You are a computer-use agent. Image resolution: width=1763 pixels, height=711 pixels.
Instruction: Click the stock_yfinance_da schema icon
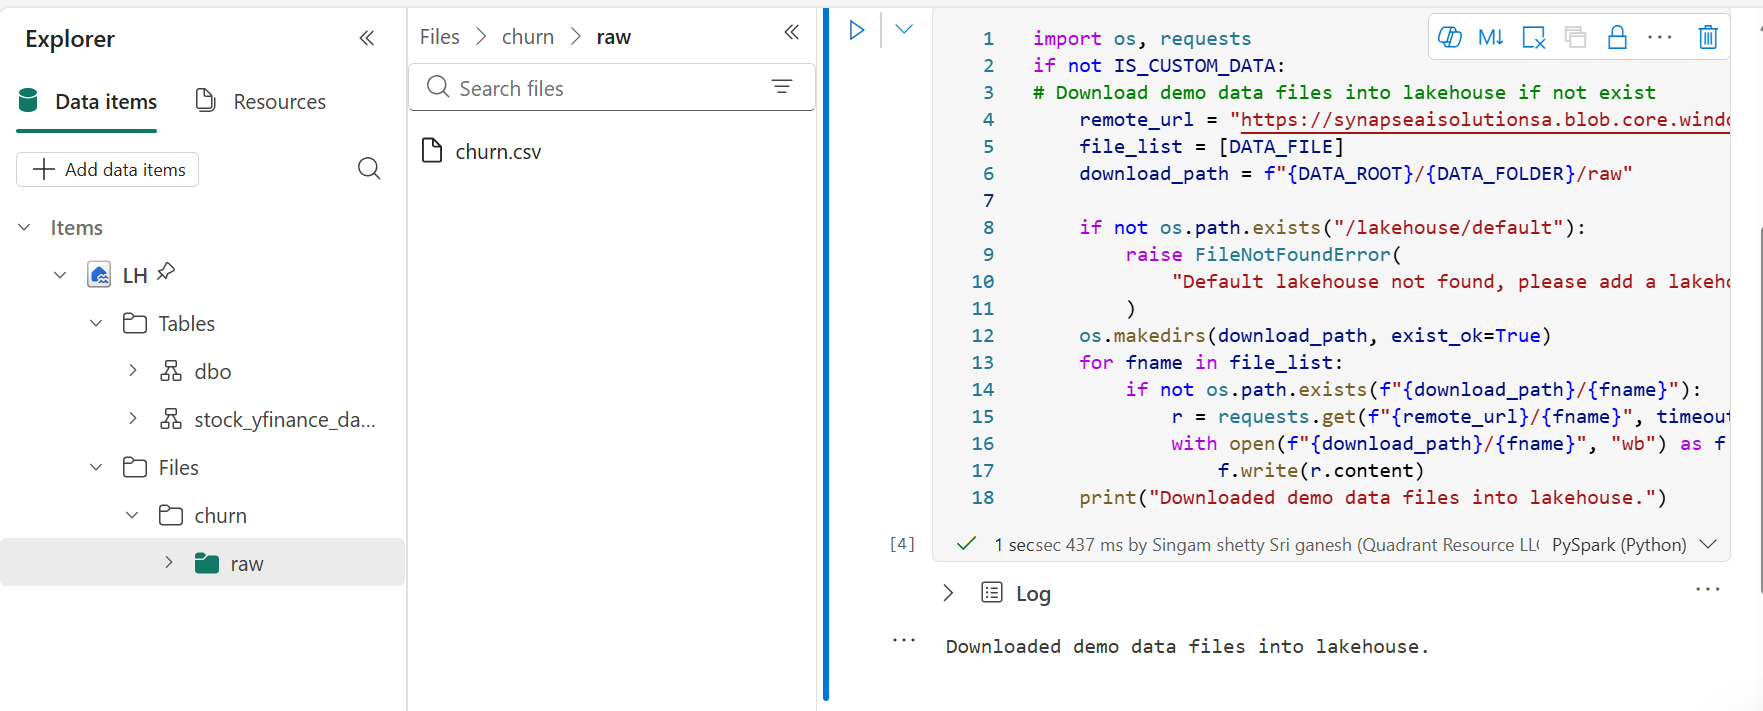pyautogui.click(x=171, y=419)
